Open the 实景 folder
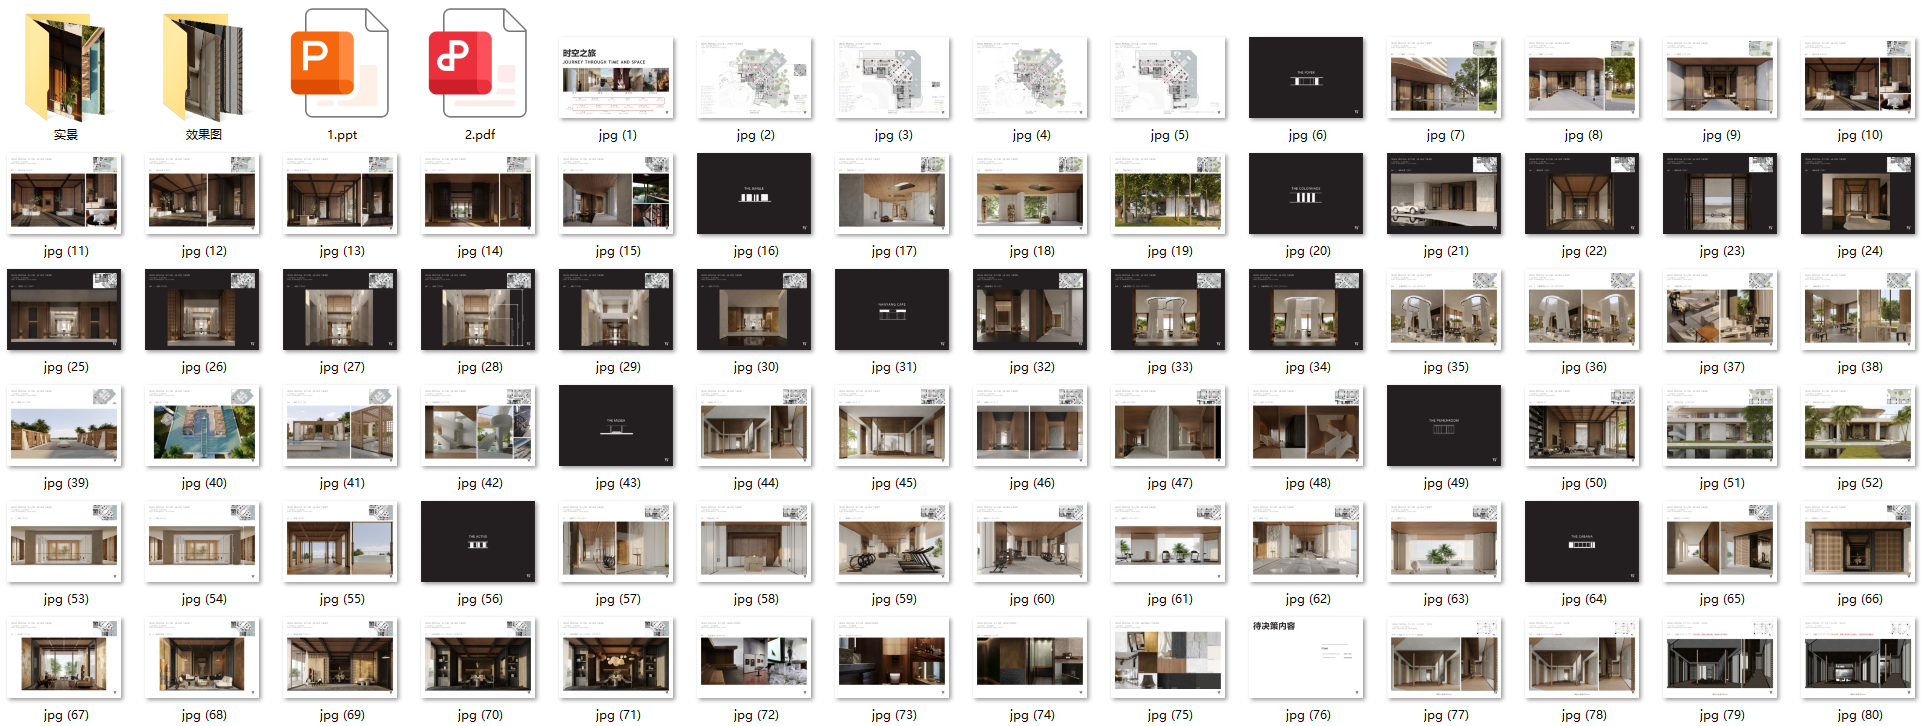 click(x=65, y=67)
